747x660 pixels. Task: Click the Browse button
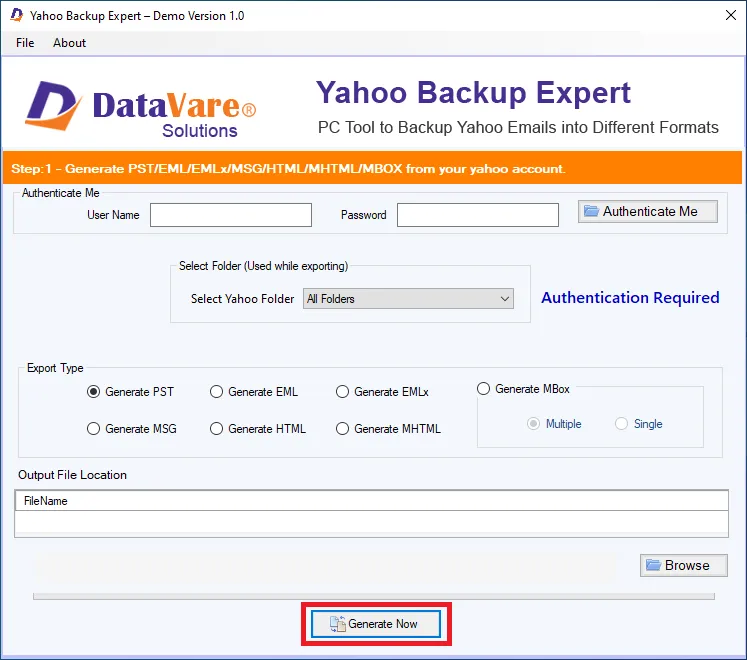684,565
